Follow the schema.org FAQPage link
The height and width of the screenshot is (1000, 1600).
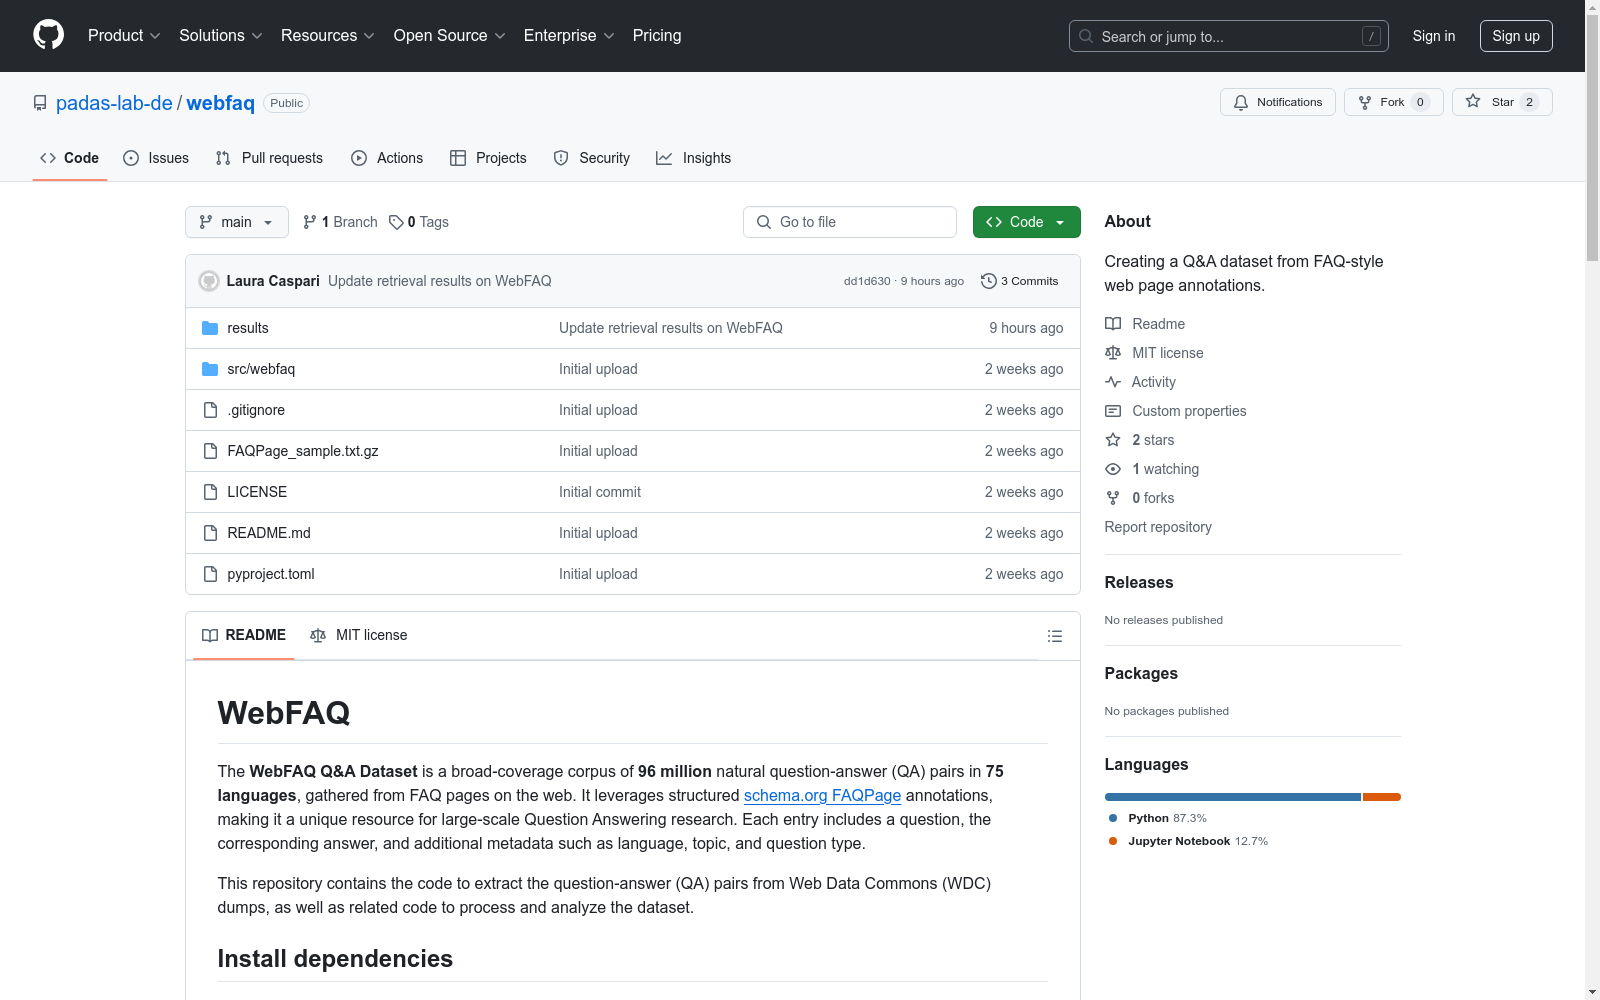tap(822, 796)
